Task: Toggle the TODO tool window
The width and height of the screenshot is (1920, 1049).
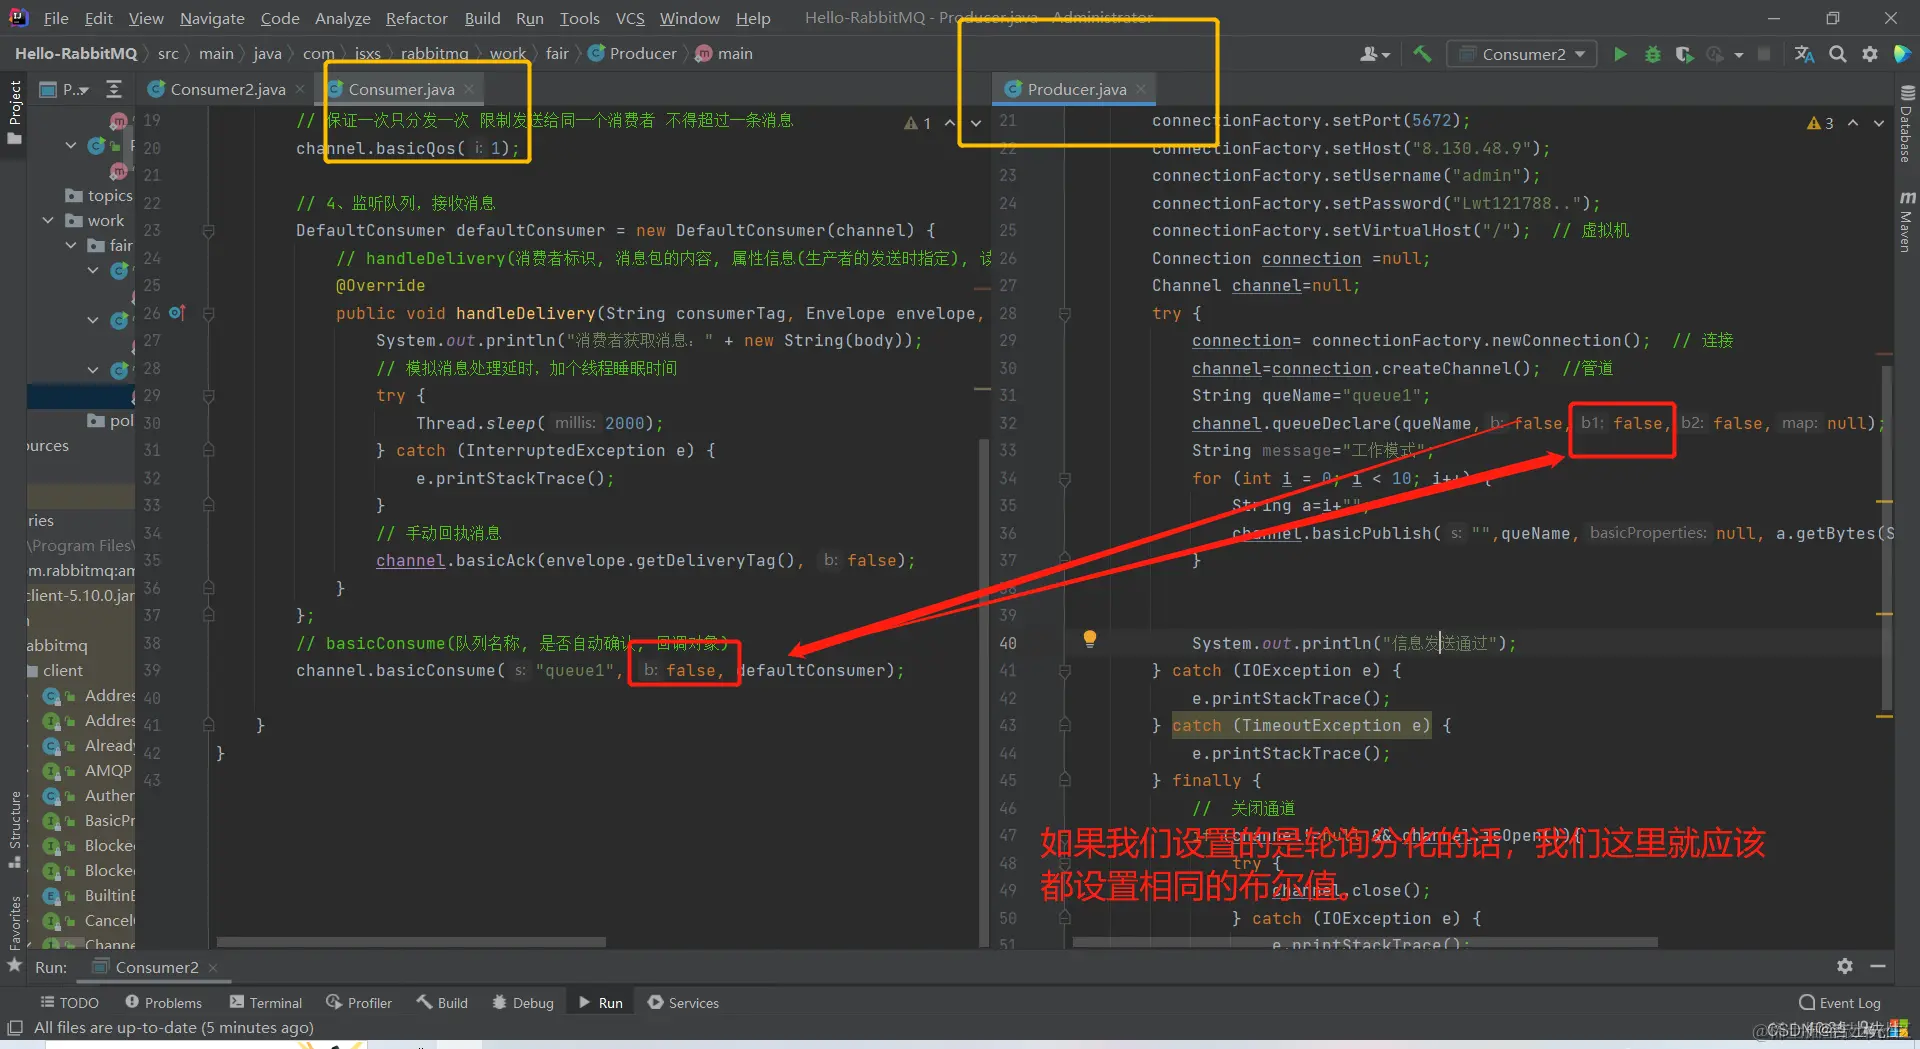Action: (x=69, y=1002)
